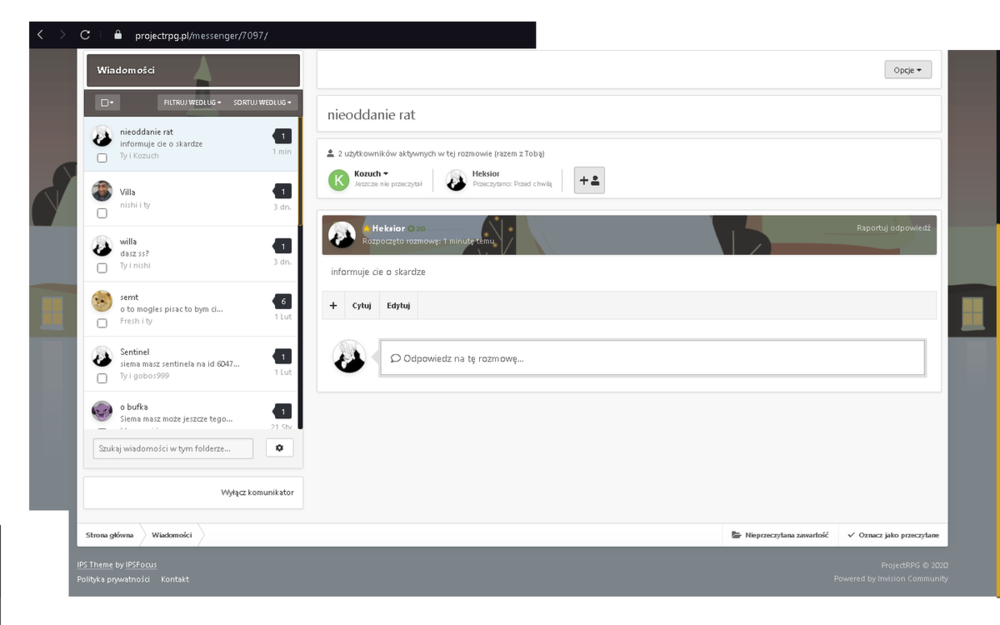Click the plus icon below the message

pyautogui.click(x=333, y=305)
